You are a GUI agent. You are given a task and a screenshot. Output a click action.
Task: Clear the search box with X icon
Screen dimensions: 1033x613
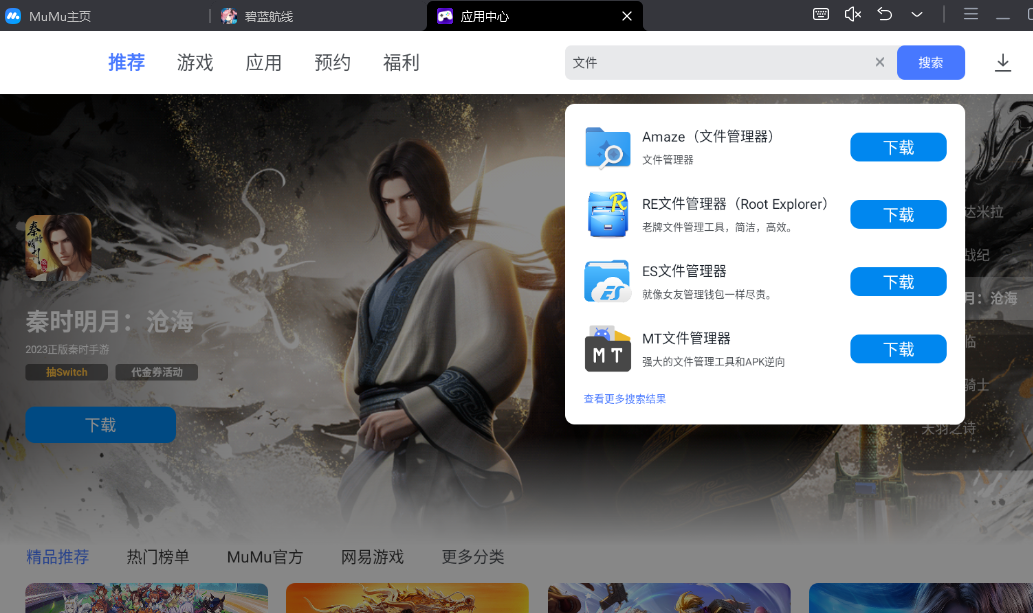pos(879,62)
